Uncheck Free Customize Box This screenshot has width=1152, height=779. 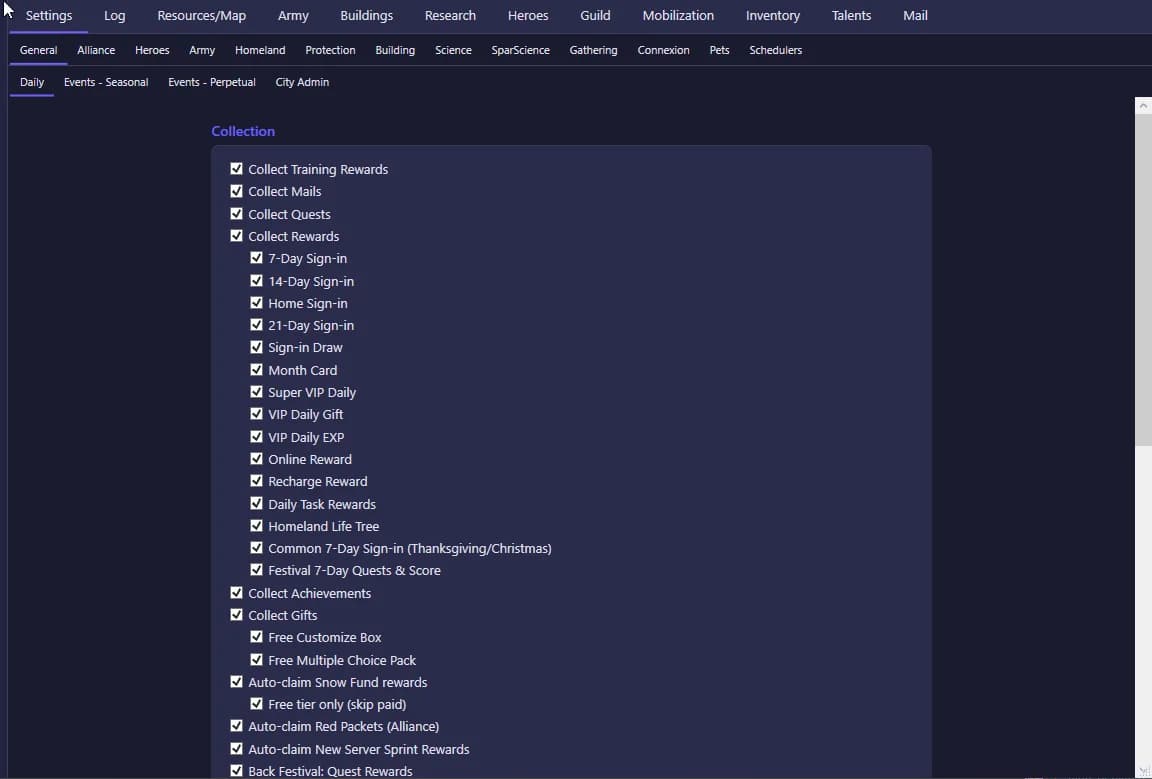point(256,637)
